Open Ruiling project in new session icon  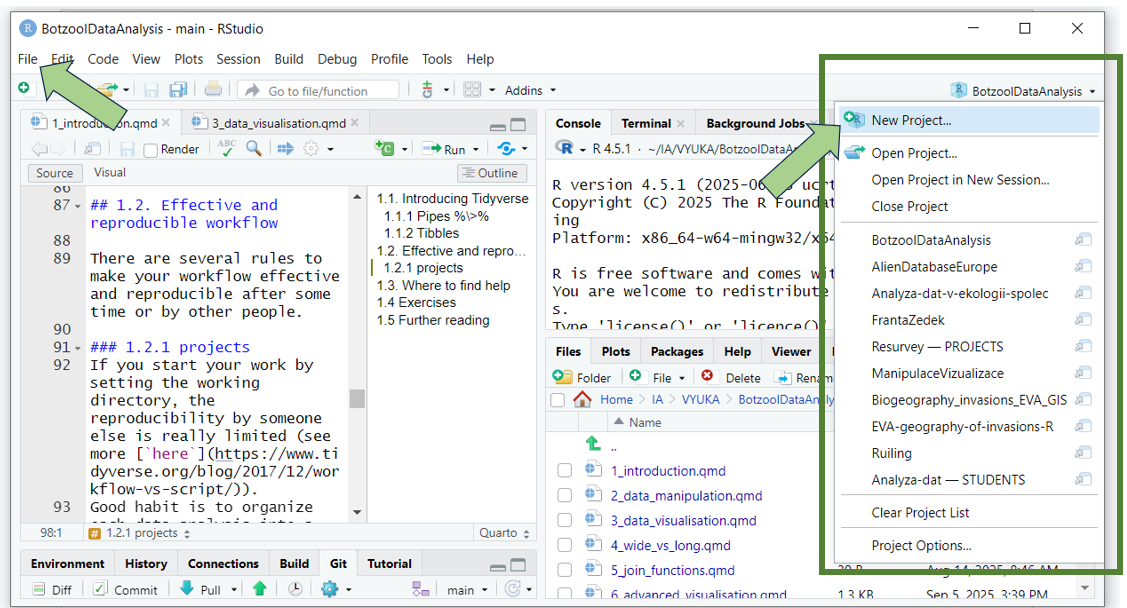(x=1083, y=453)
